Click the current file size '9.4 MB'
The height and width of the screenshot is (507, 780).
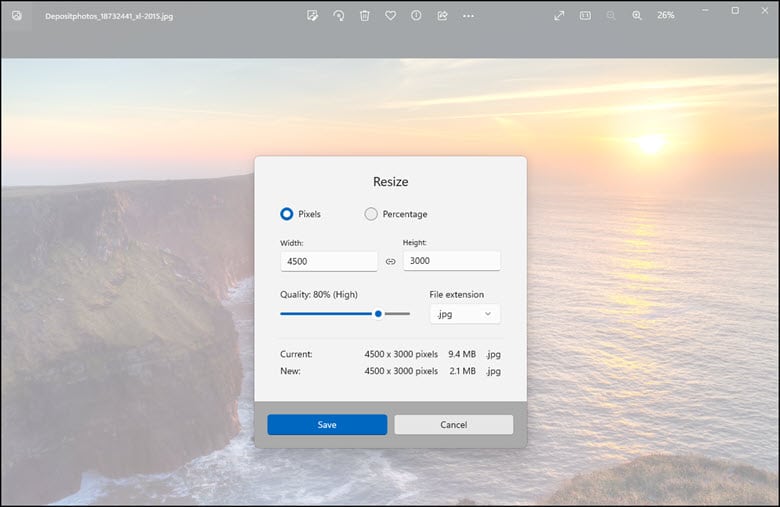[462, 354]
